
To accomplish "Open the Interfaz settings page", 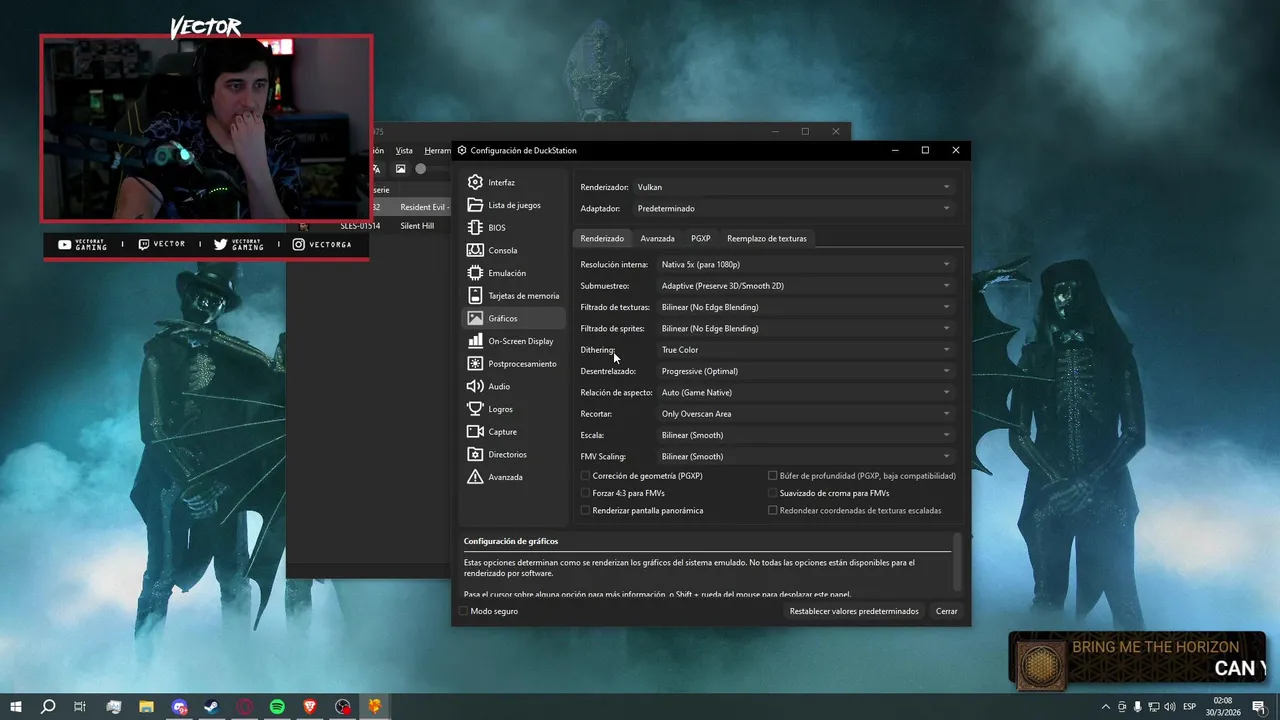I will (x=514, y=183).
